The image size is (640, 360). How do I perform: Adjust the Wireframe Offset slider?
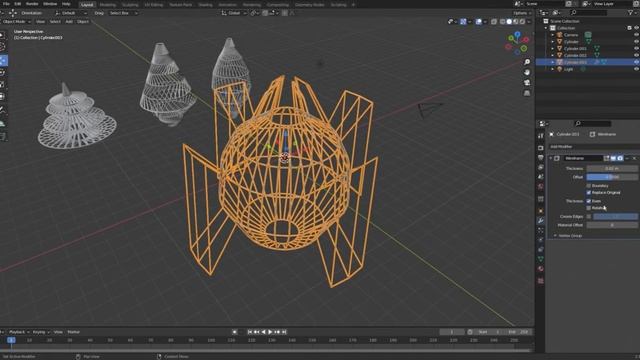click(612, 177)
